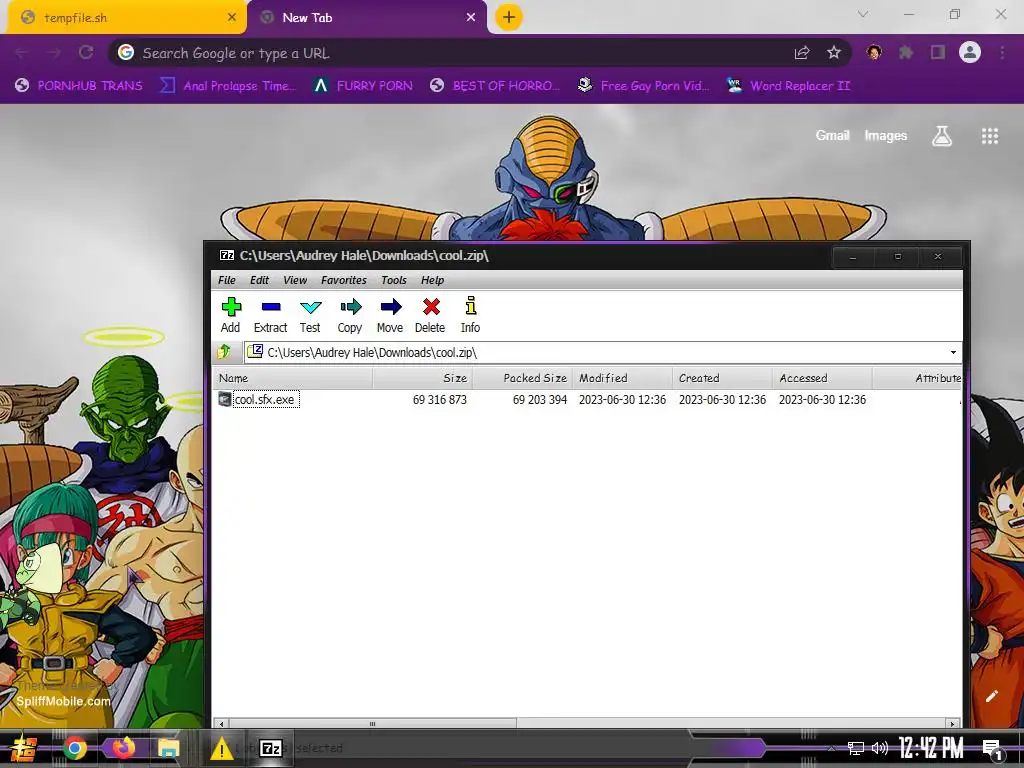Sort by Packed Size column header

point(522,378)
